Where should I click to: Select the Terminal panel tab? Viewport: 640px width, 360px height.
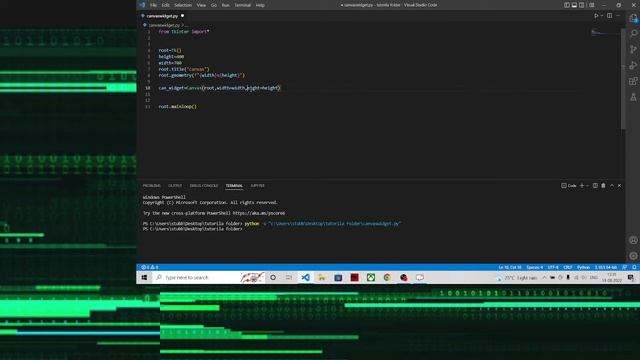234,186
